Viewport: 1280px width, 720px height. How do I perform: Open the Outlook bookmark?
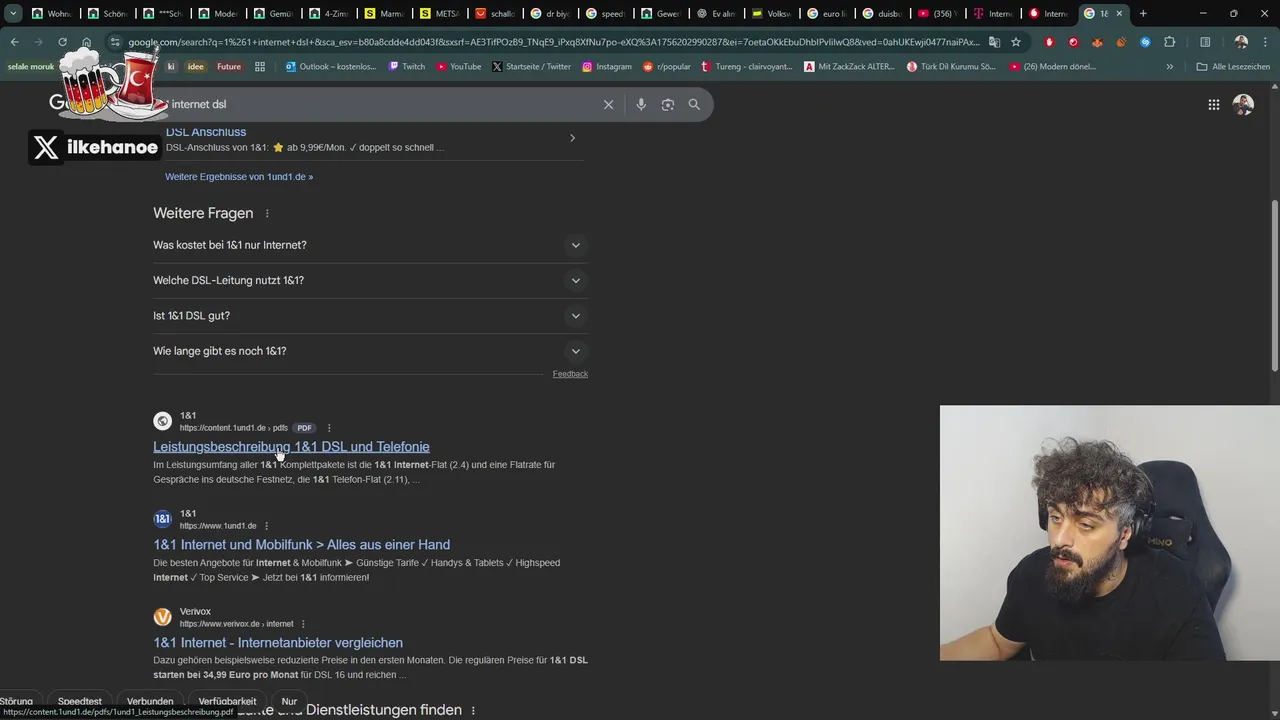(331, 66)
